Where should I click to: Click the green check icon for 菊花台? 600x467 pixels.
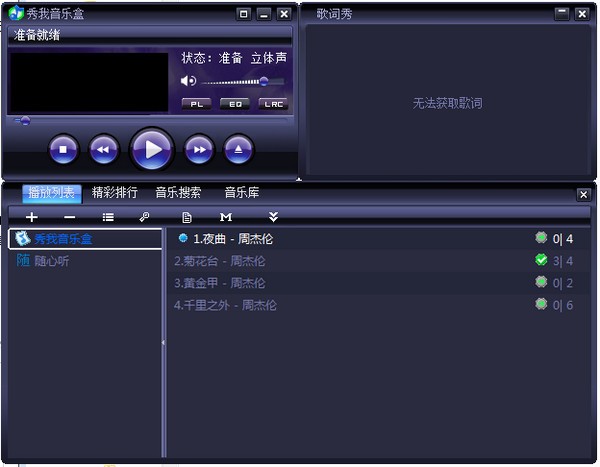[541, 260]
